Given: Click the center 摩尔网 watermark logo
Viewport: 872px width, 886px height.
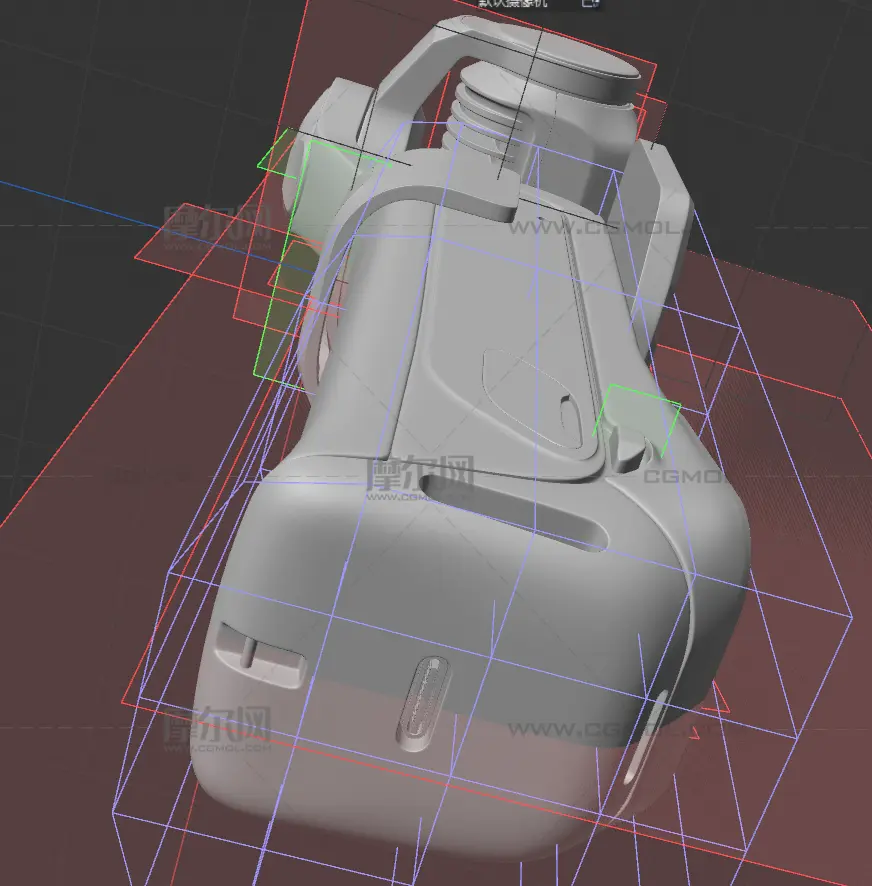Looking at the screenshot, I should click(420, 475).
